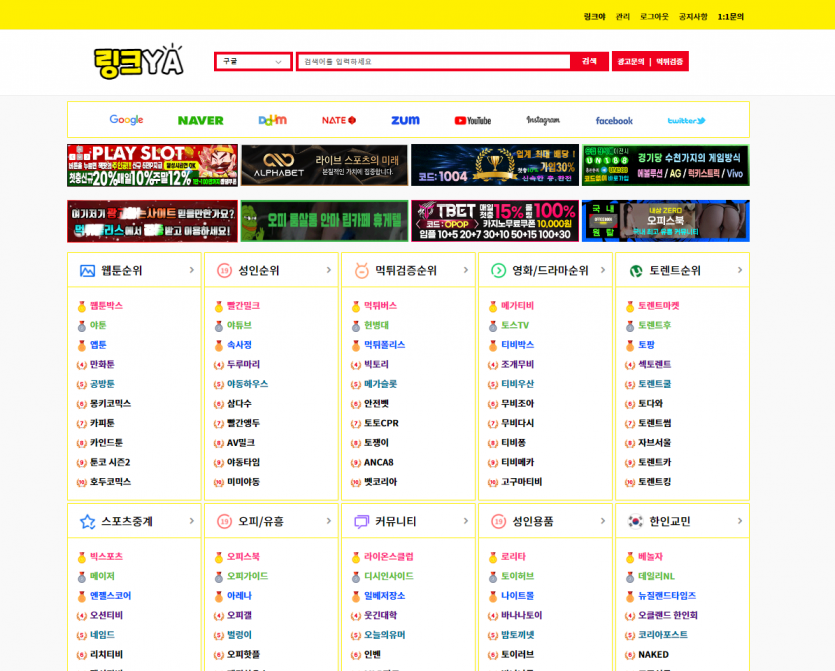Click the 커뮤니티 speech bubble icon
The width and height of the screenshot is (835, 671).
click(362, 521)
